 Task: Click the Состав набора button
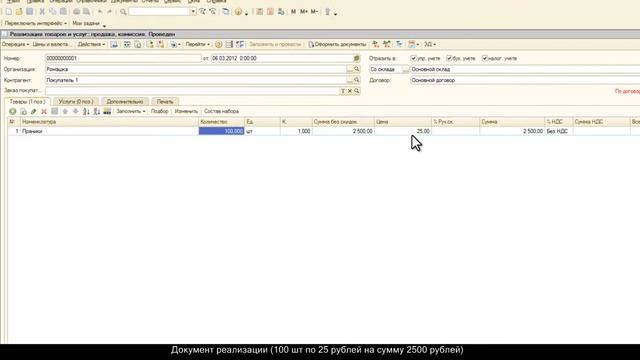pos(221,111)
